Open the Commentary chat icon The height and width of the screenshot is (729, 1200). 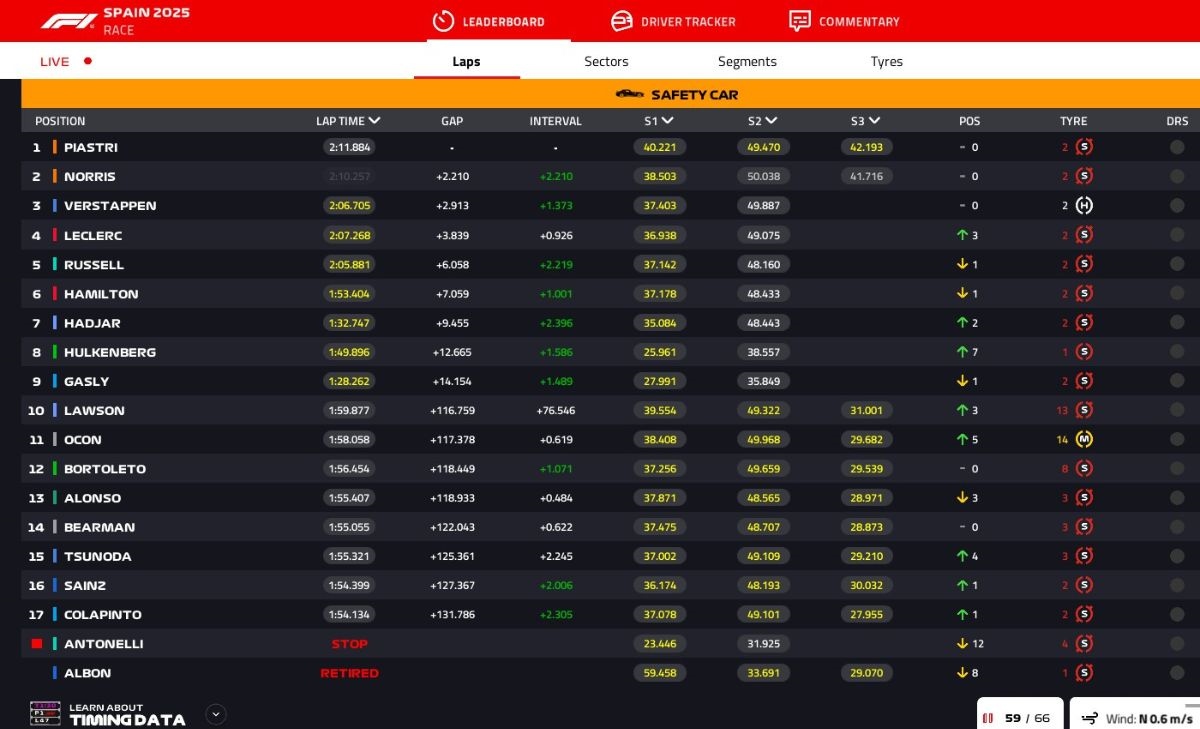click(x=799, y=21)
